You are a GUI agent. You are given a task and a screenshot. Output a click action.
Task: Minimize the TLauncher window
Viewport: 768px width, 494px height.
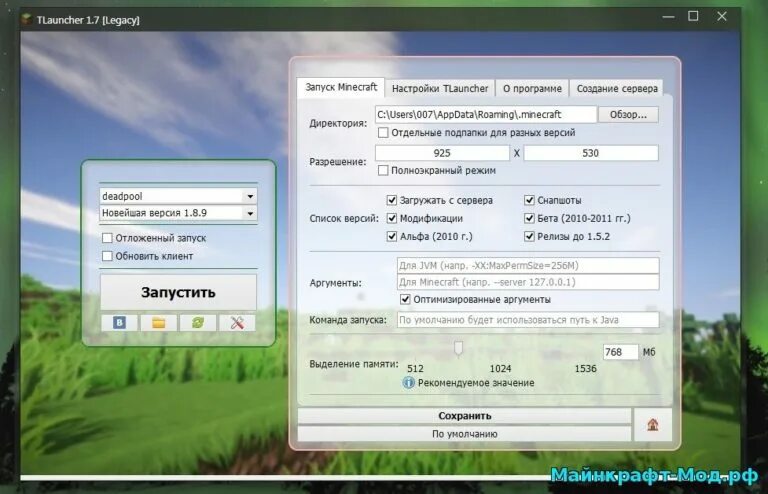point(668,17)
